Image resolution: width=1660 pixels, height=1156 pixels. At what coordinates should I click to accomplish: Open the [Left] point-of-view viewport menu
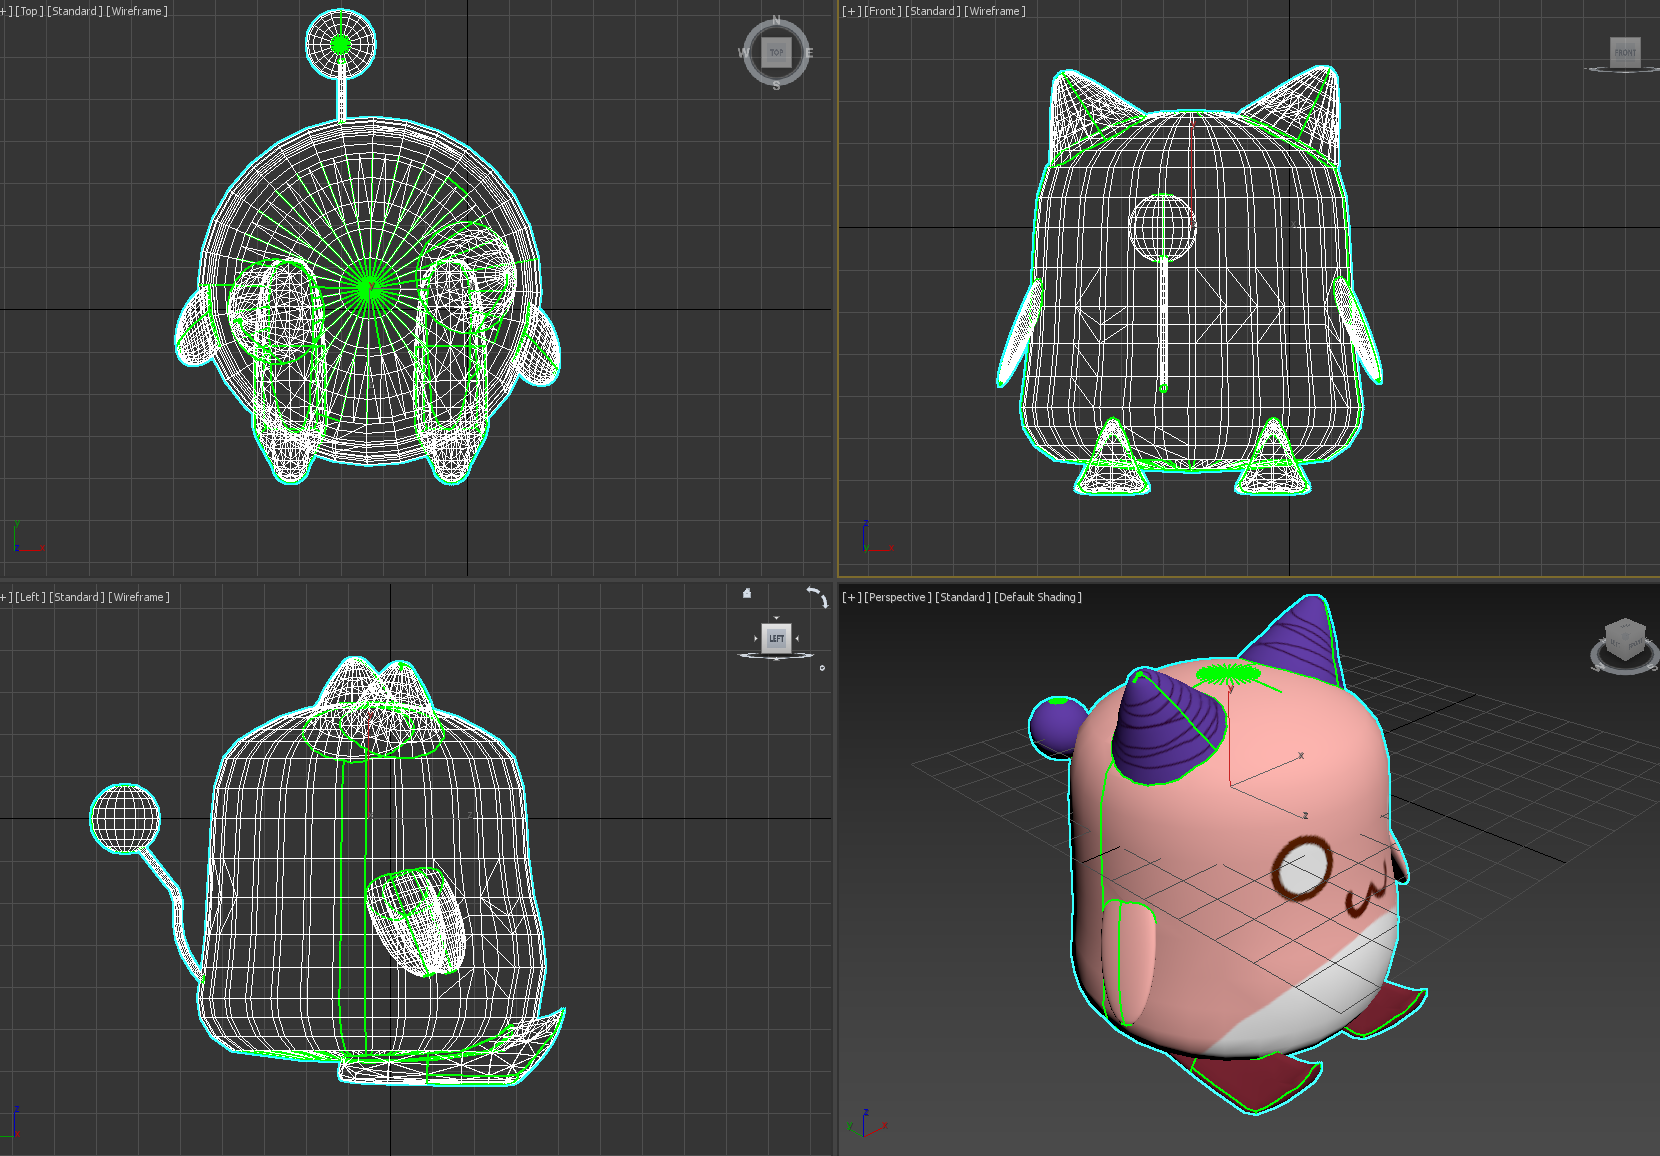pyautogui.click(x=30, y=597)
